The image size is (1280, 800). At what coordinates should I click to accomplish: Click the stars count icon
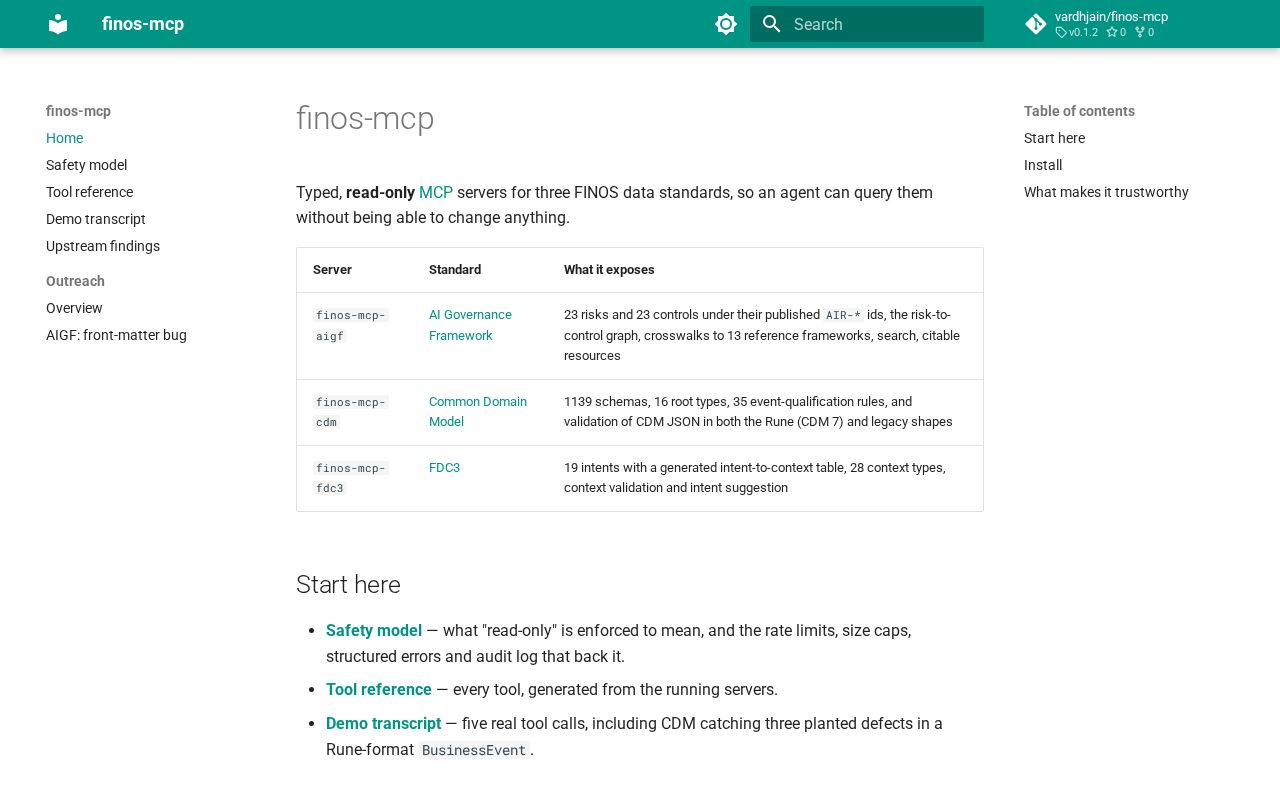point(1111,32)
